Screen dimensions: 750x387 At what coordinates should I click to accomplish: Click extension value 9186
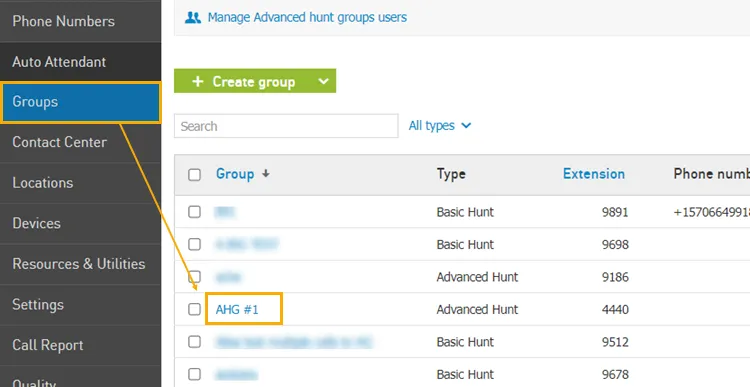click(615, 277)
